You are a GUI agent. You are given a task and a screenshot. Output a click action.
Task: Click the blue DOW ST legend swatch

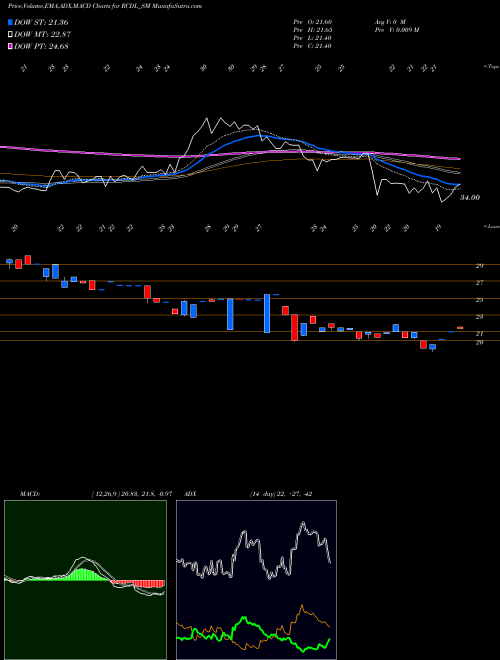[10, 22]
